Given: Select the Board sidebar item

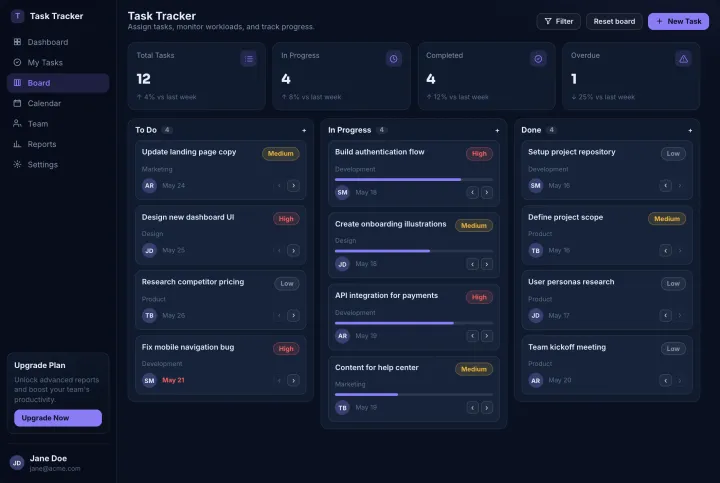Looking at the screenshot, I should coord(58,83).
